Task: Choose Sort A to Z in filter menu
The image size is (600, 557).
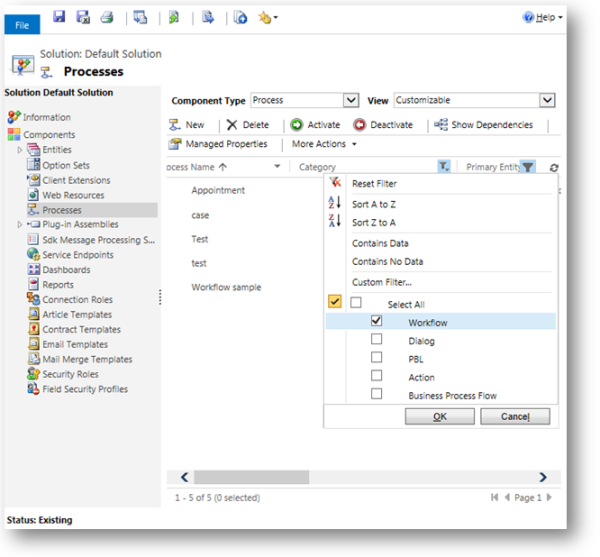Action: [x=374, y=204]
